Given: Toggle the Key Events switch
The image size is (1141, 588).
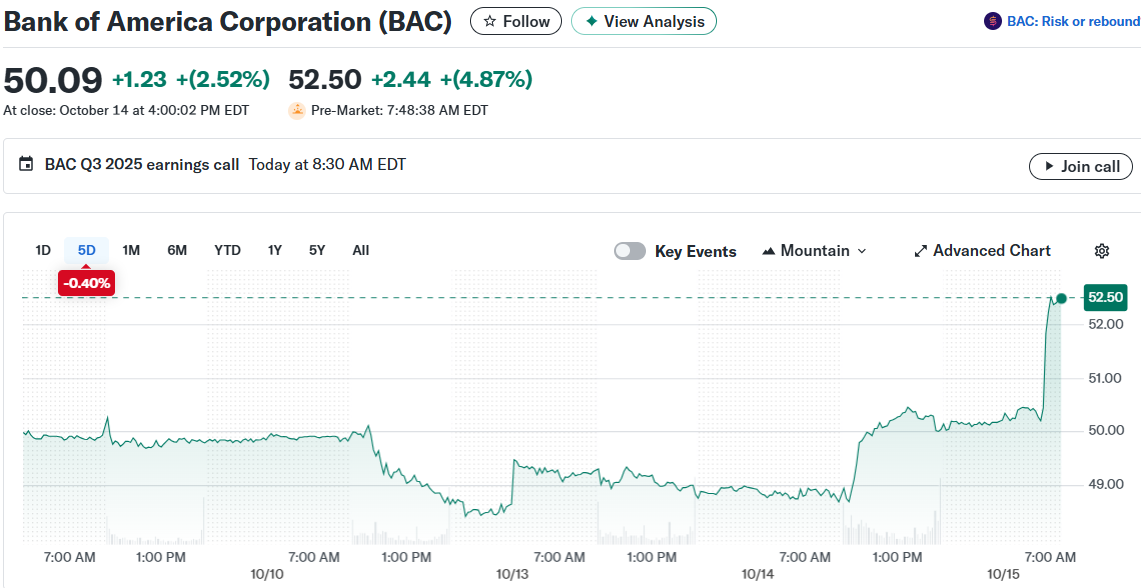Looking at the screenshot, I should click(x=630, y=251).
